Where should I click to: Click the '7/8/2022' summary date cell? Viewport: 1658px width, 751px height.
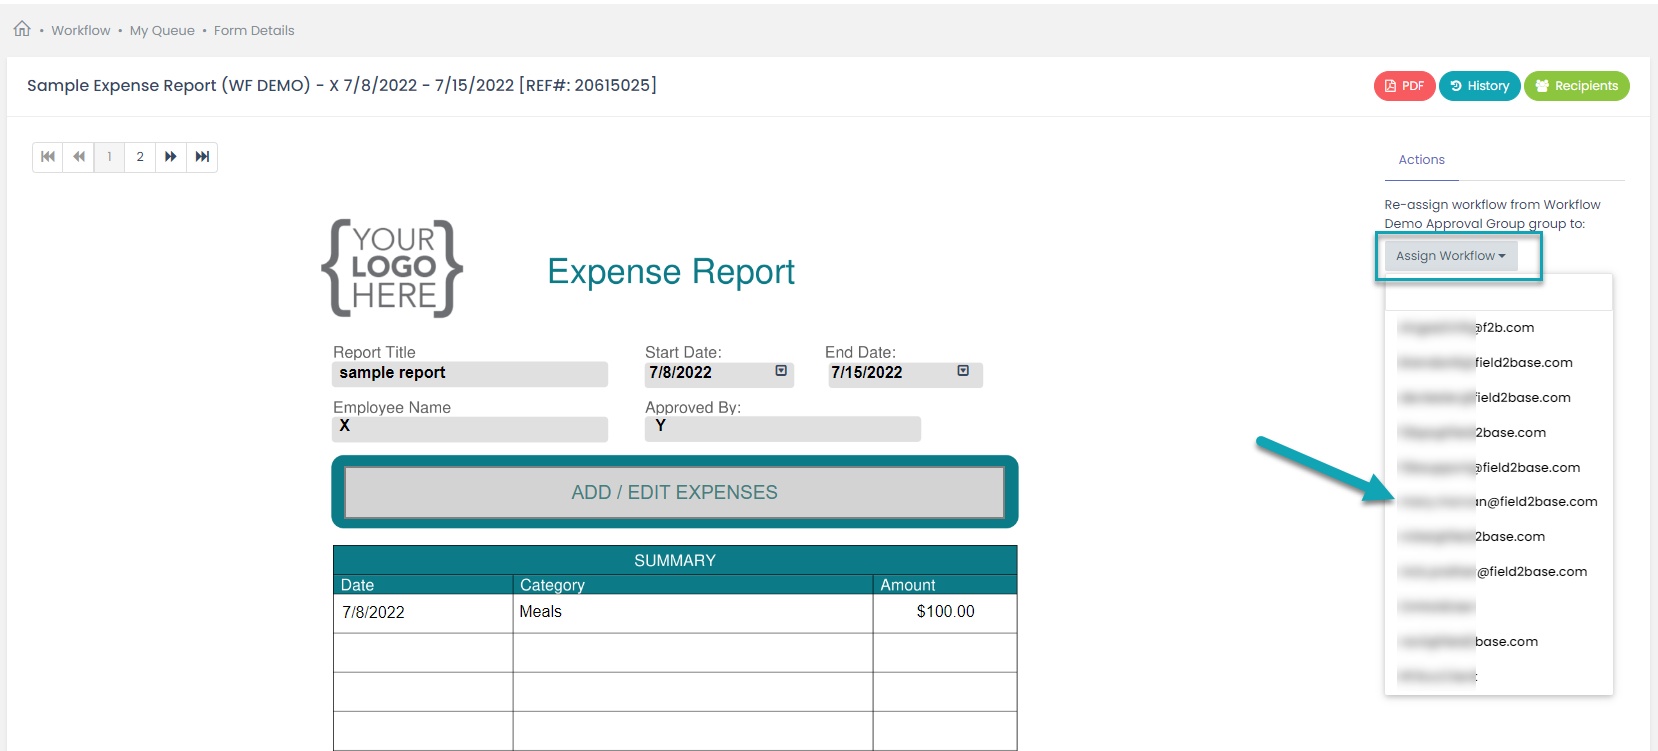click(423, 613)
